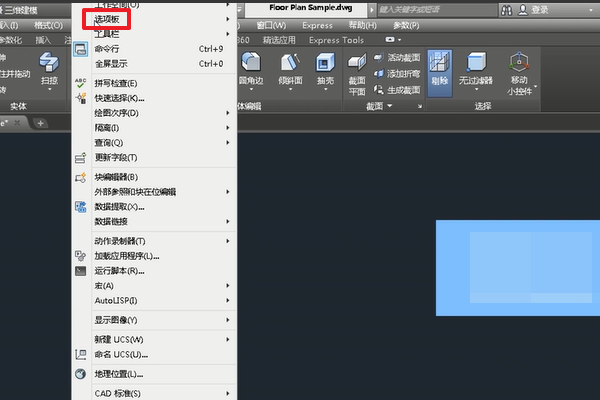Open the No Filter (无过滤器) dropdown
This screenshot has height=400, width=600.
tap(476, 90)
